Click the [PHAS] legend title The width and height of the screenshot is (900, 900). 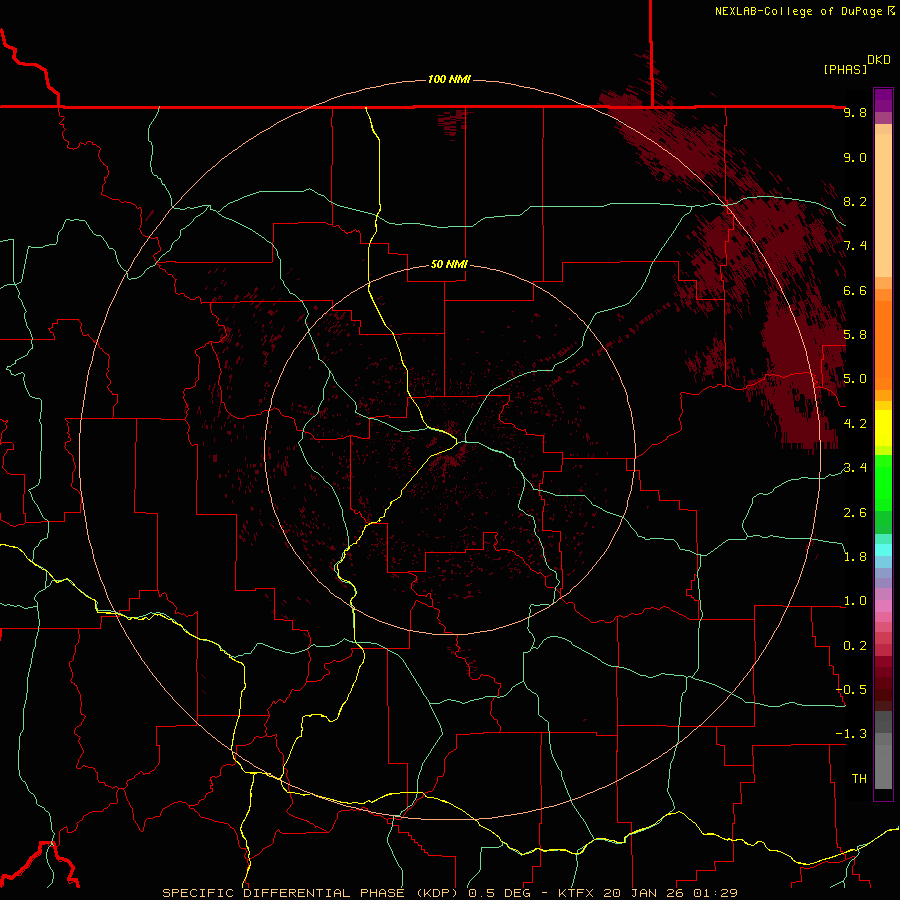(845, 69)
